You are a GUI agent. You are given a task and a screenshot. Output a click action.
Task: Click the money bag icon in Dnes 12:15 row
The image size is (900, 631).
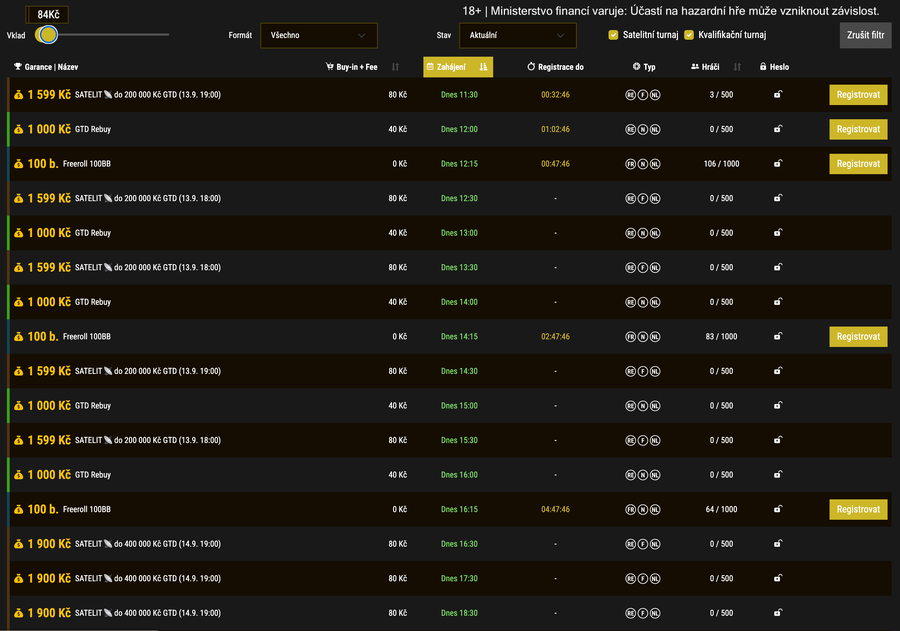(18, 164)
